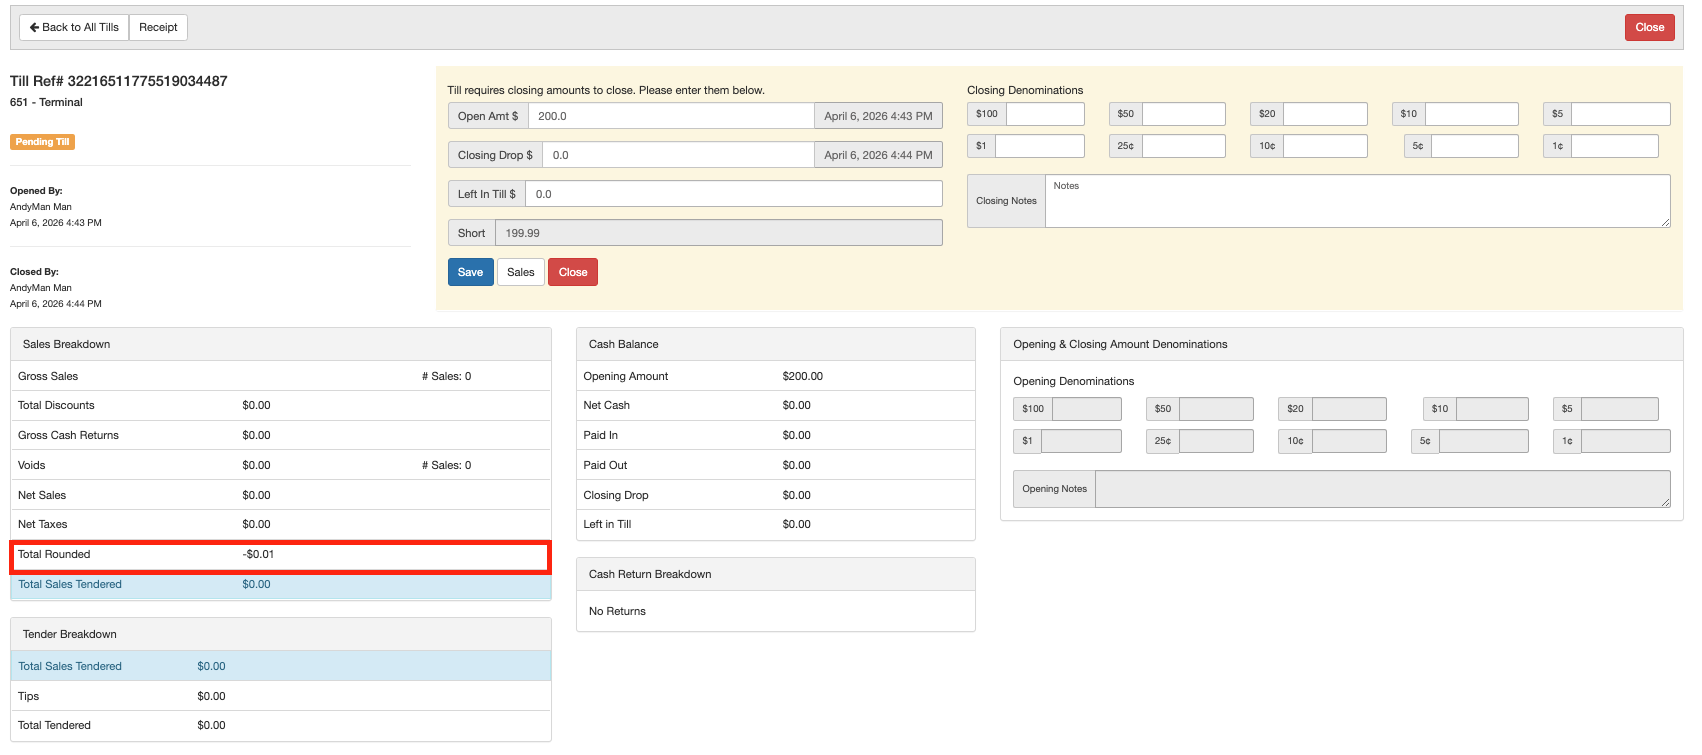Click the red Close button beside Sales
This screenshot has width=1702, height=755.
tap(573, 272)
